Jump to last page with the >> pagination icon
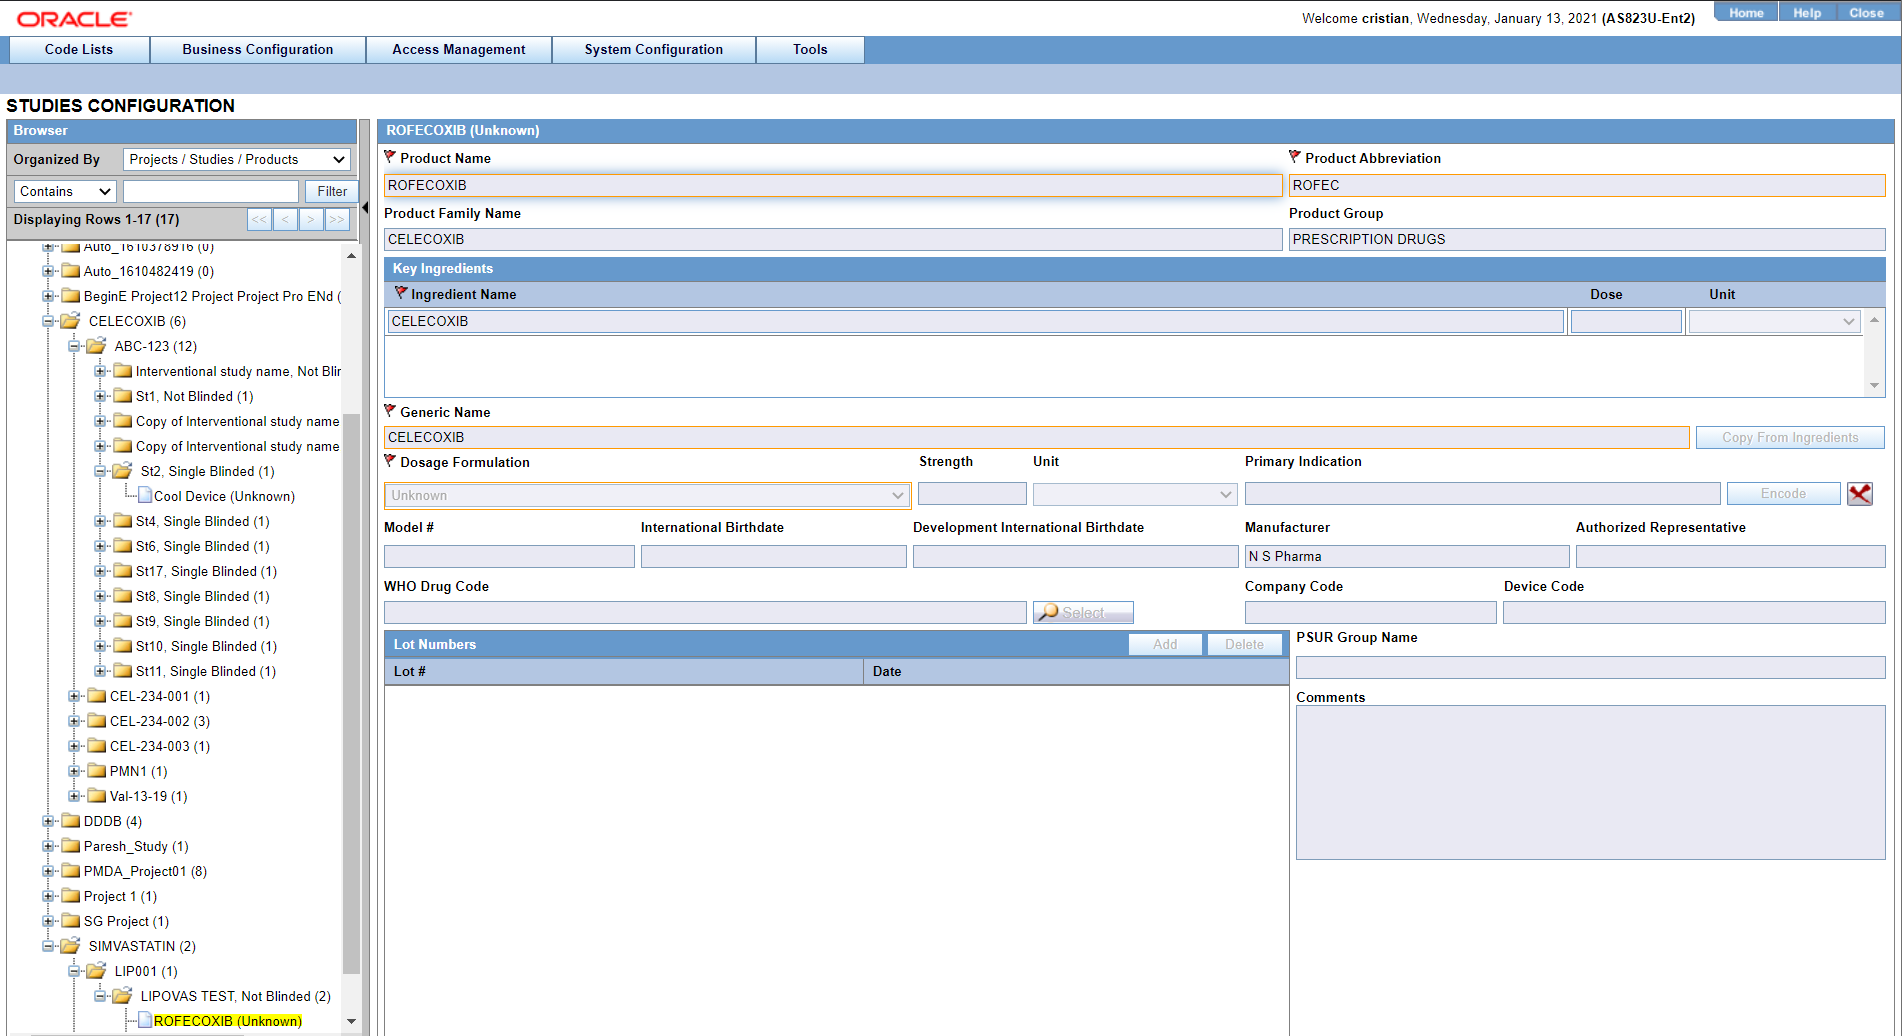 coord(337,219)
